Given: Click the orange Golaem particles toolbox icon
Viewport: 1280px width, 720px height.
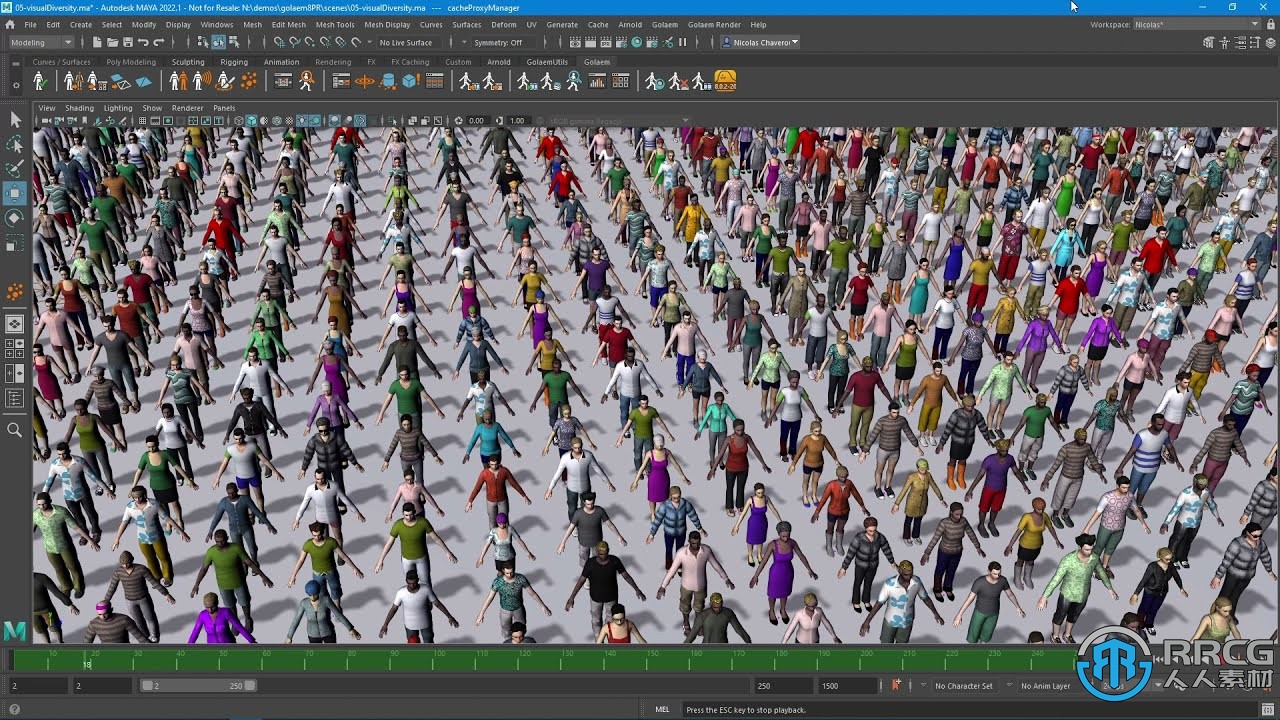Looking at the screenshot, I should tap(15, 291).
